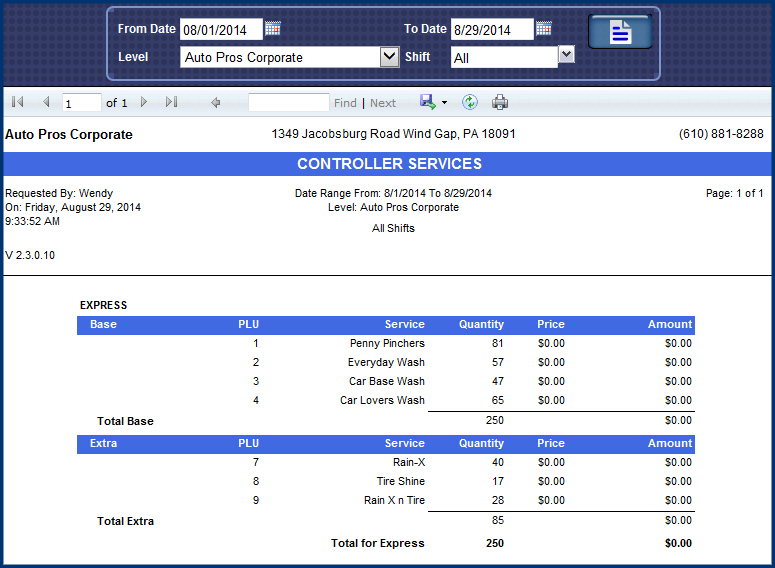Click the To Date input field
The height and width of the screenshot is (568, 775).
(x=491, y=30)
